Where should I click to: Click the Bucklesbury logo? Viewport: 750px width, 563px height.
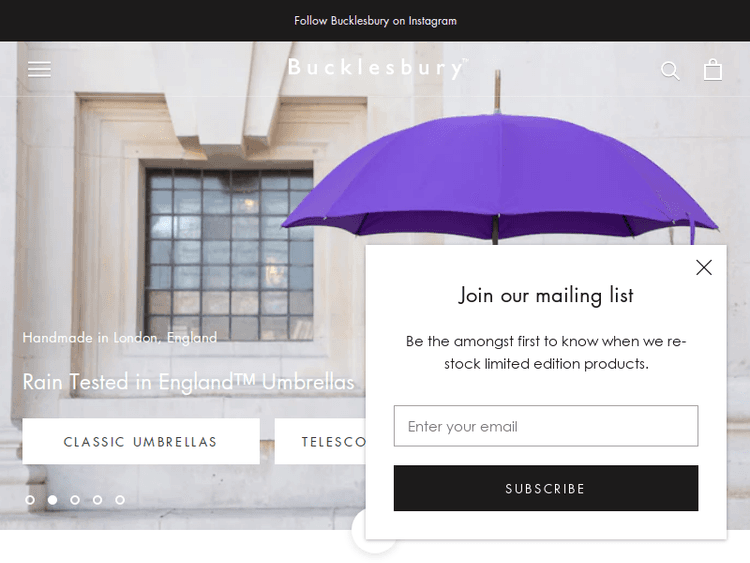378,68
